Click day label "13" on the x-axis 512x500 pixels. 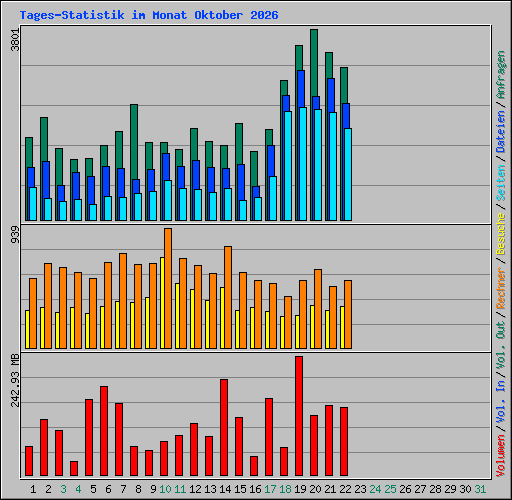pyautogui.click(x=210, y=489)
